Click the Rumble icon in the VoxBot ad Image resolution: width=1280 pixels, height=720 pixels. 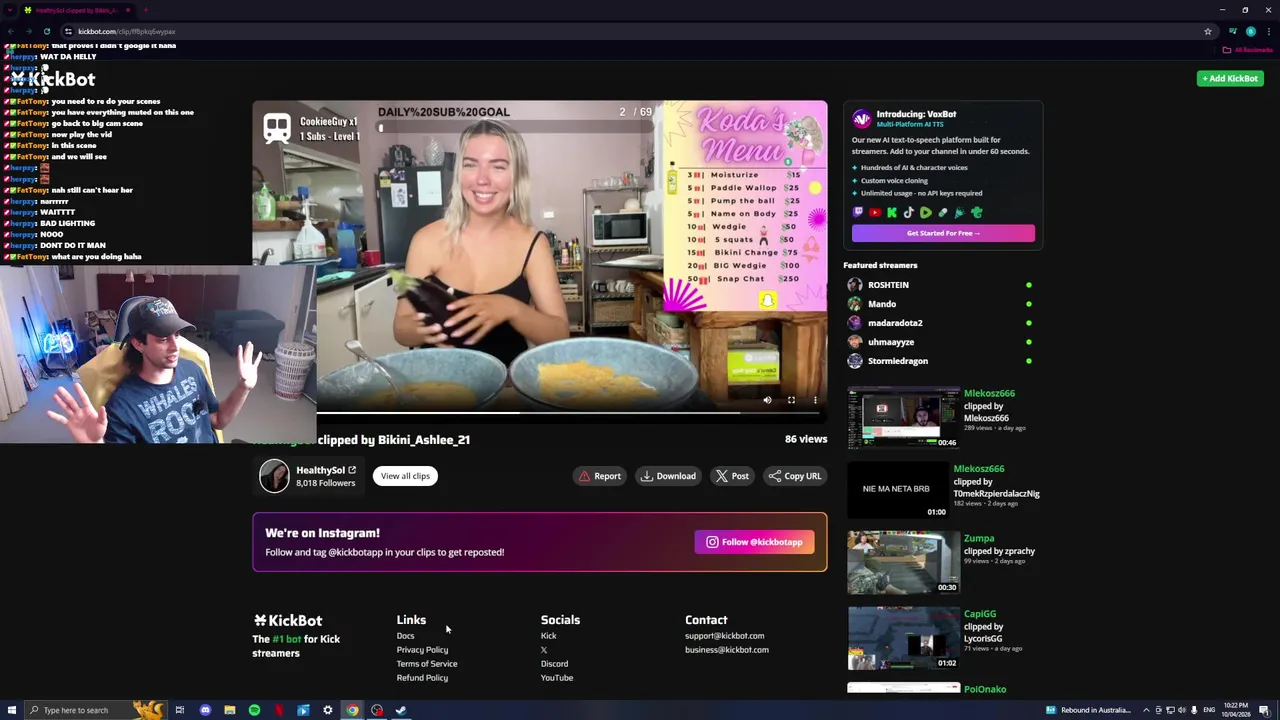click(x=926, y=212)
